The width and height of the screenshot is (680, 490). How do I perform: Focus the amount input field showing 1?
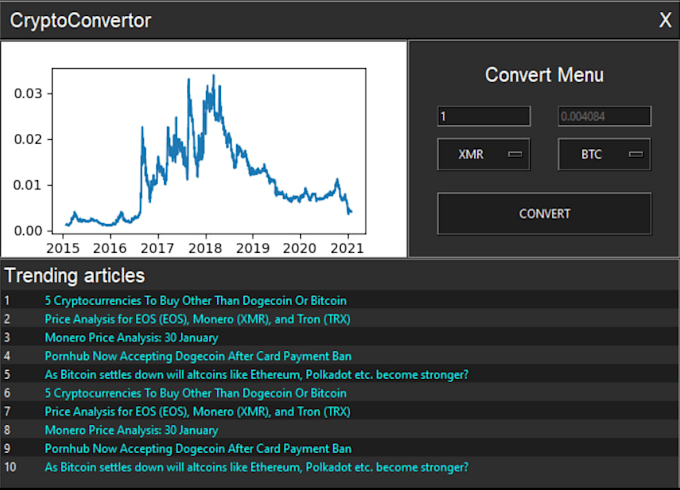(x=484, y=116)
